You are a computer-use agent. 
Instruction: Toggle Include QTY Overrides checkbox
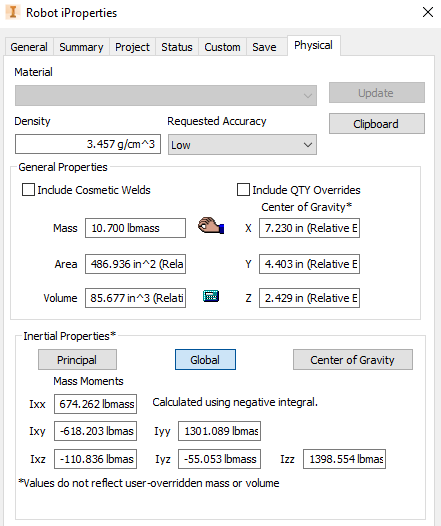pyautogui.click(x=243, y=190)
